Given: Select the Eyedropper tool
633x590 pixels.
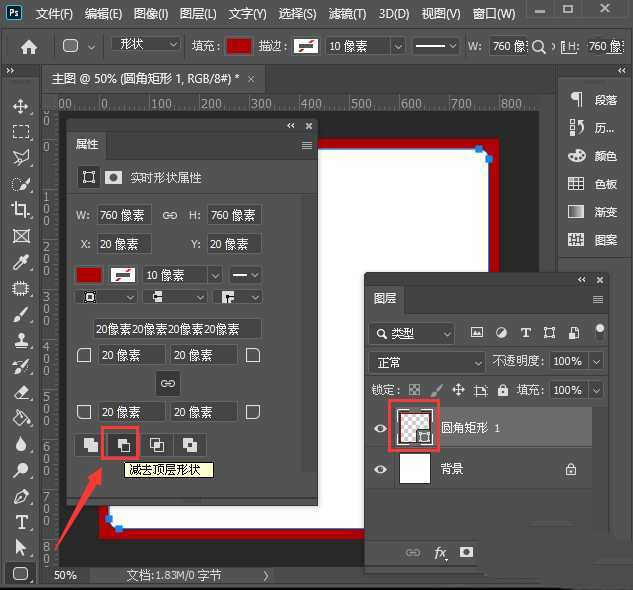Looking at the screenshot, I should 21,262.
